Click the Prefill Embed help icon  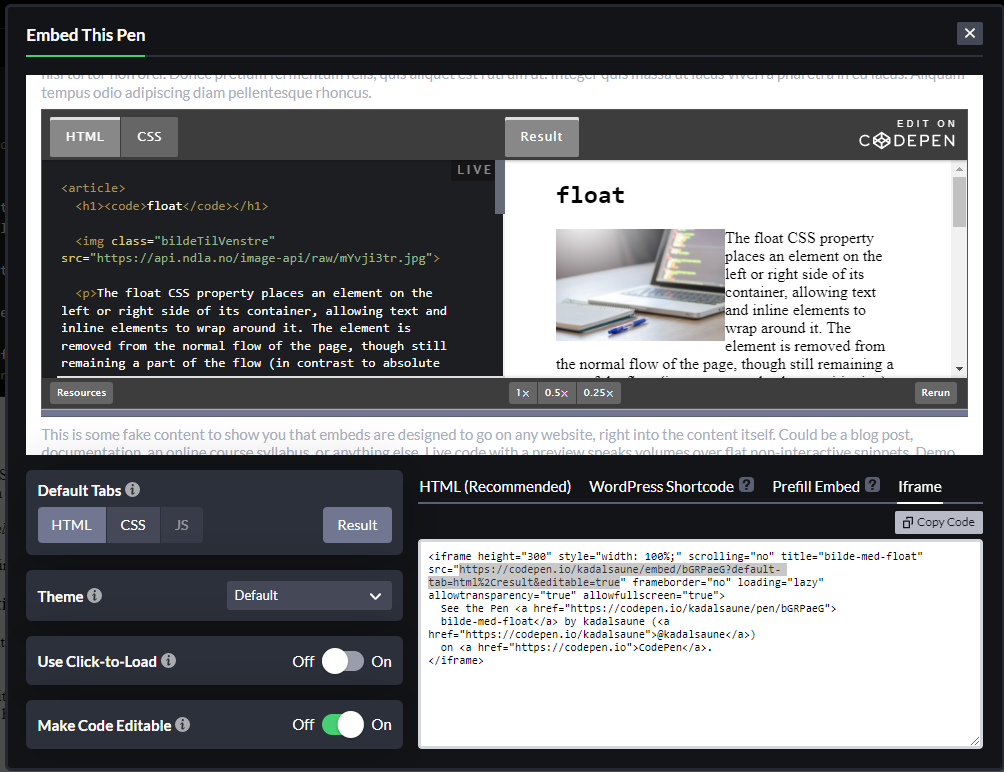[x=873, y=485]
